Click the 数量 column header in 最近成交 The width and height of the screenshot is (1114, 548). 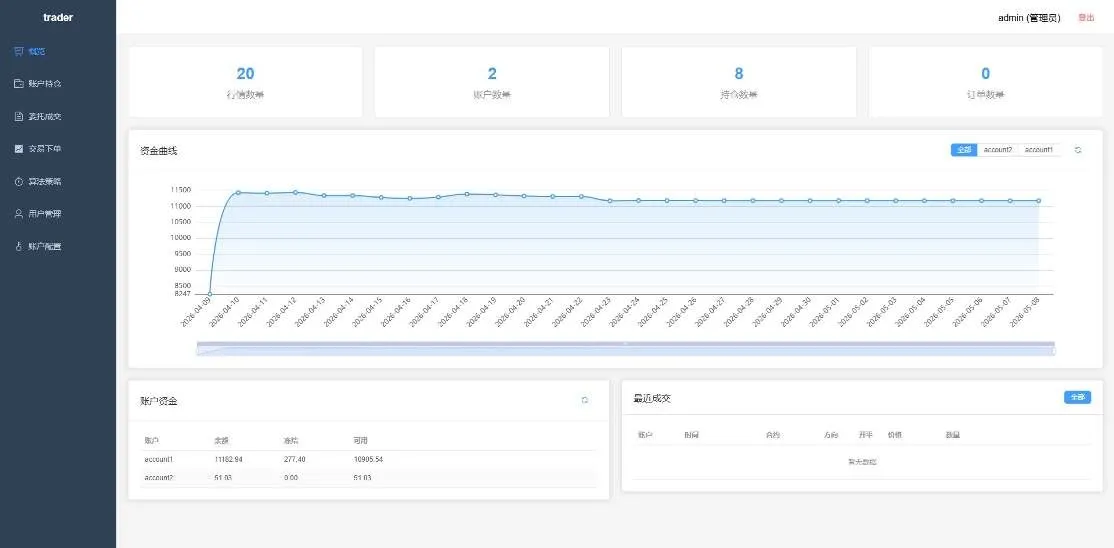pos(953,434)
